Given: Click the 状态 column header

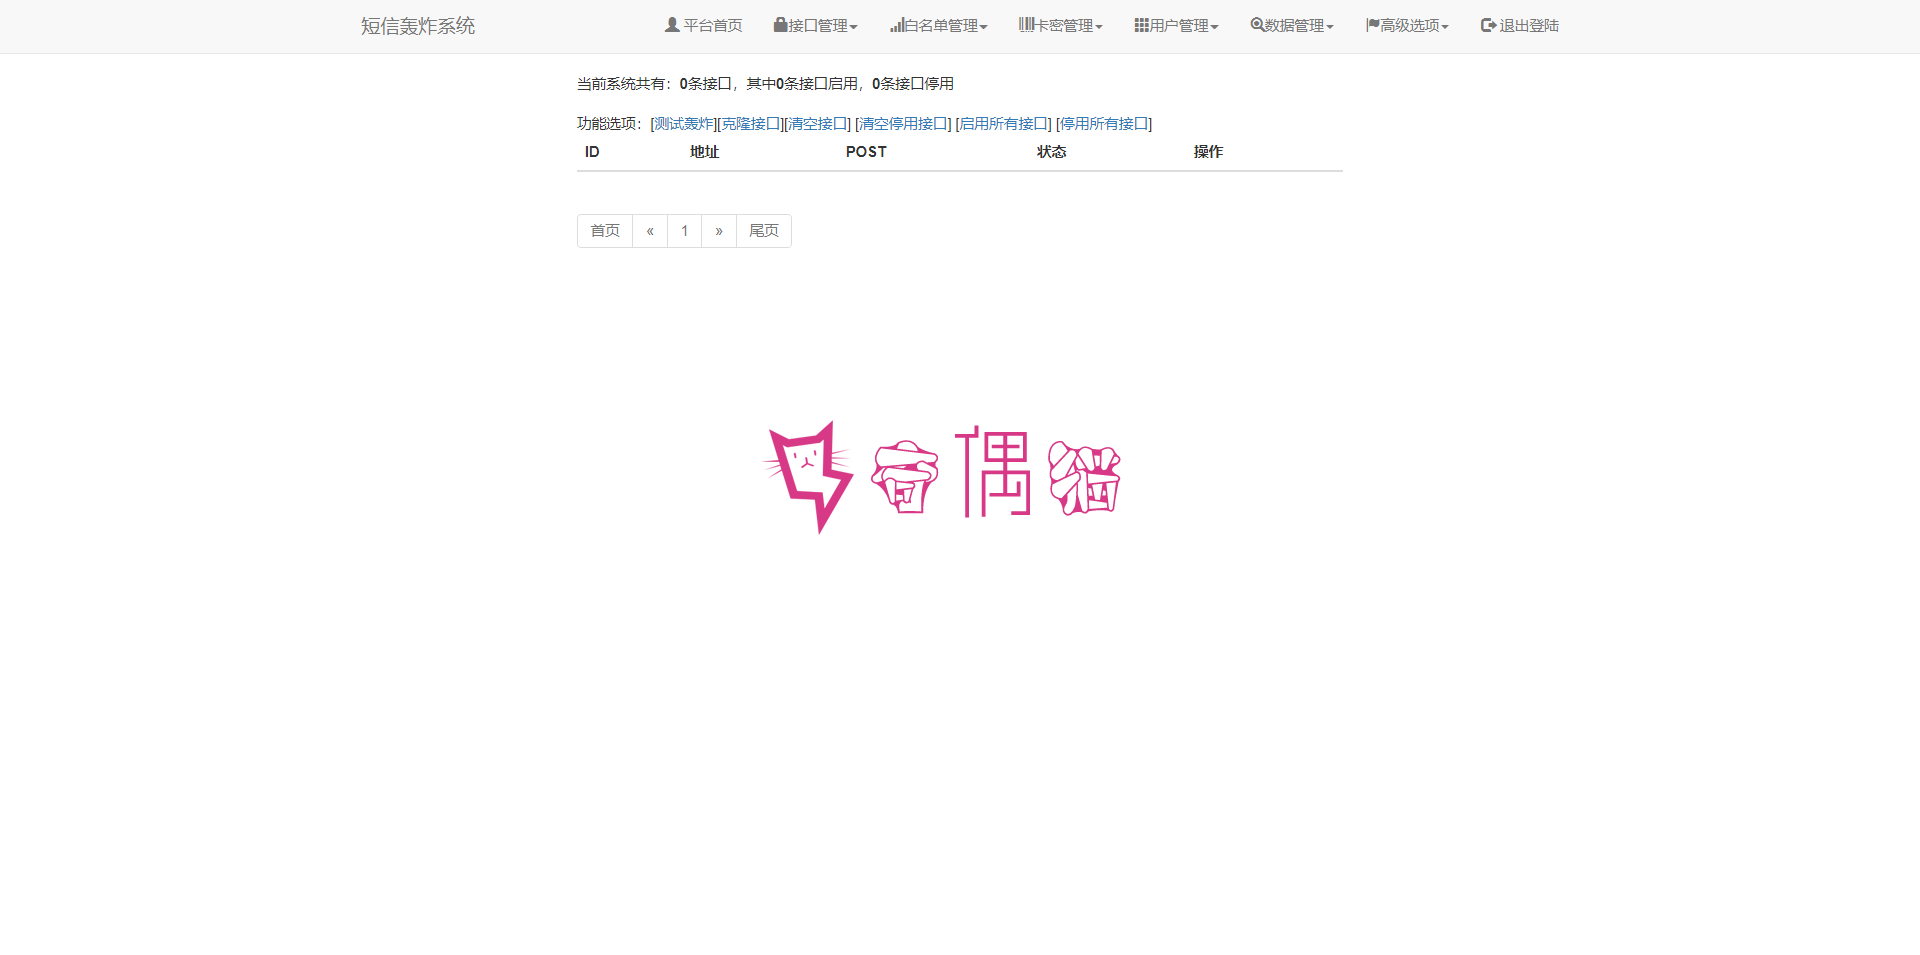Looking at the screenshot, I should pyautogui.click(x=1052, y=152).
